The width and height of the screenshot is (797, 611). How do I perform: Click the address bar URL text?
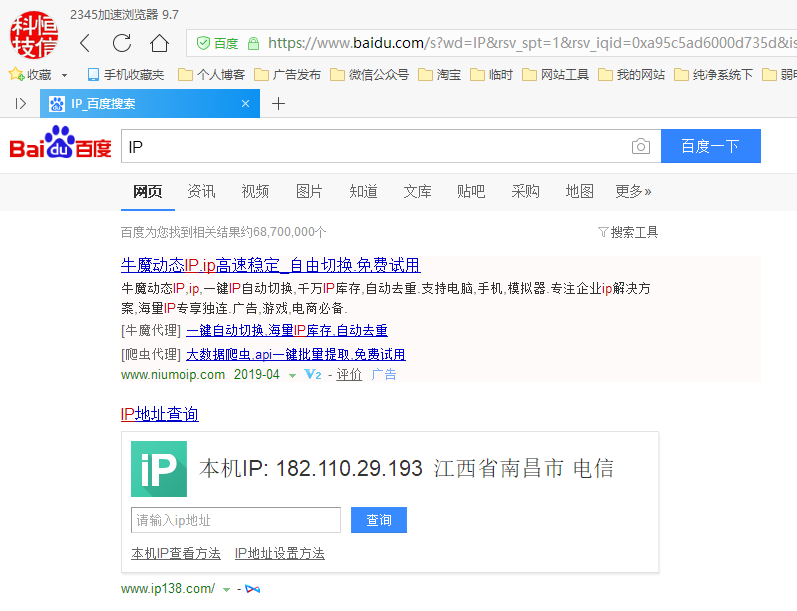[x=532, y=43]
